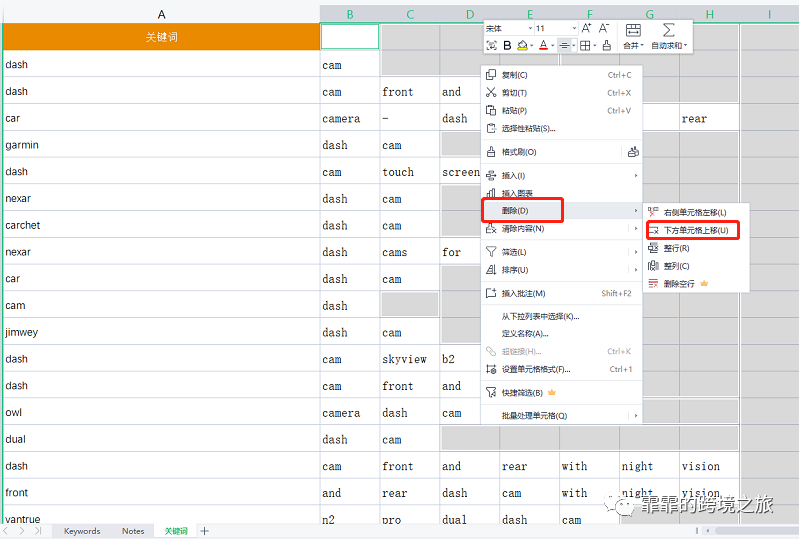Click format painter icon in mini toolbar
799x539 pixels.
coord(606,46)
